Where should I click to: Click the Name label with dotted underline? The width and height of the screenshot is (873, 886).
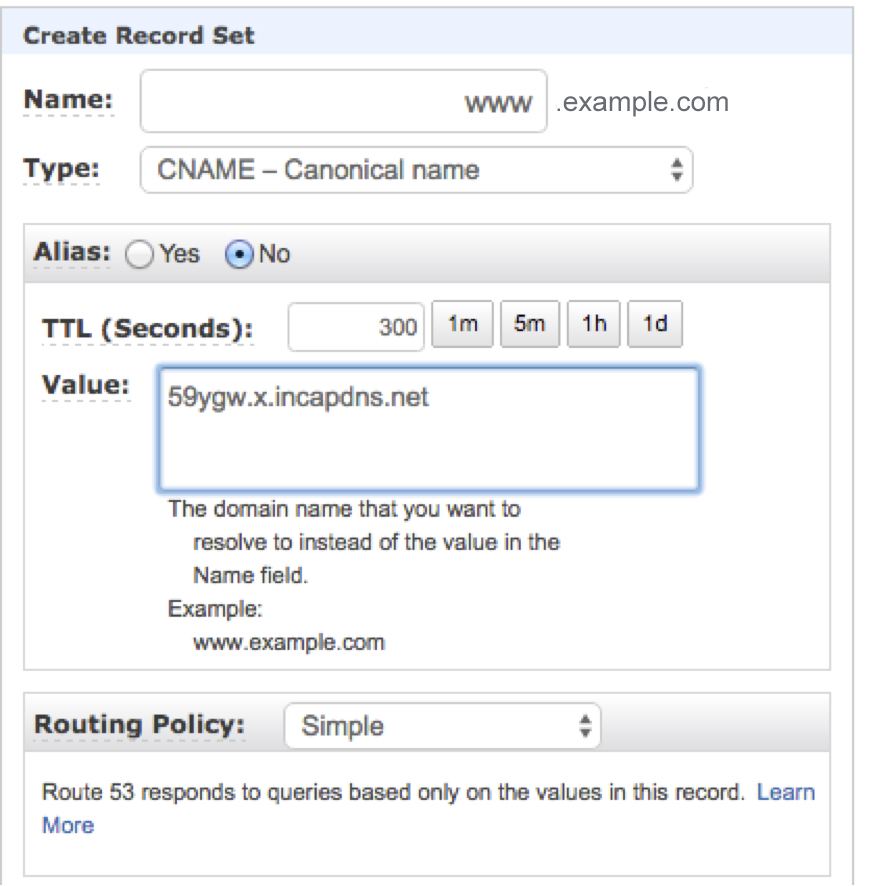tap(68, 100)
